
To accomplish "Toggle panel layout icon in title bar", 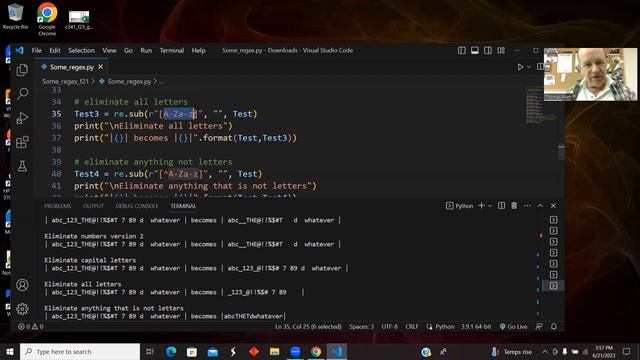I will coord(475,50).
